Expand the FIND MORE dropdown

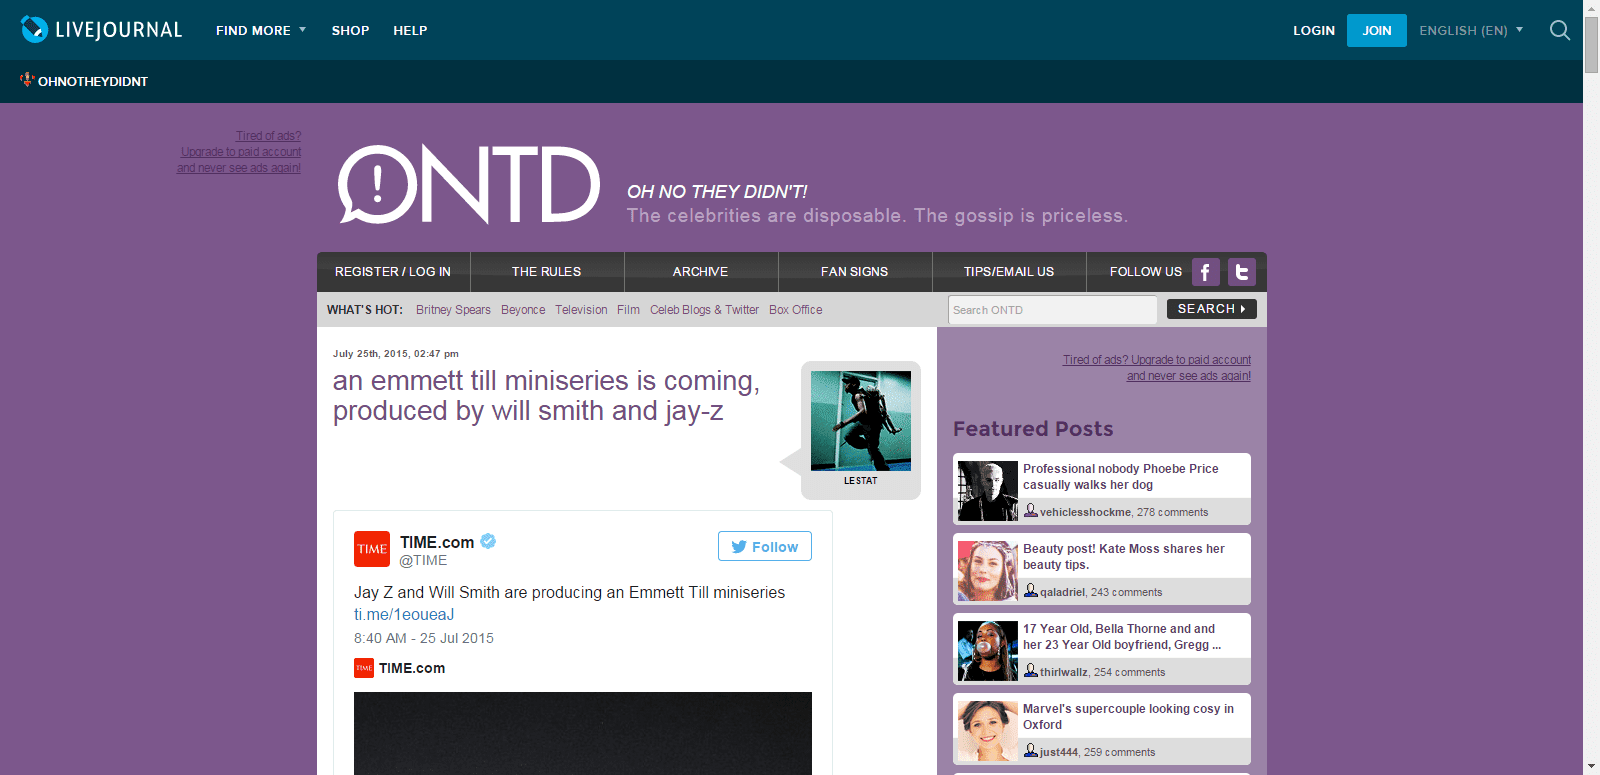(261, 31)
